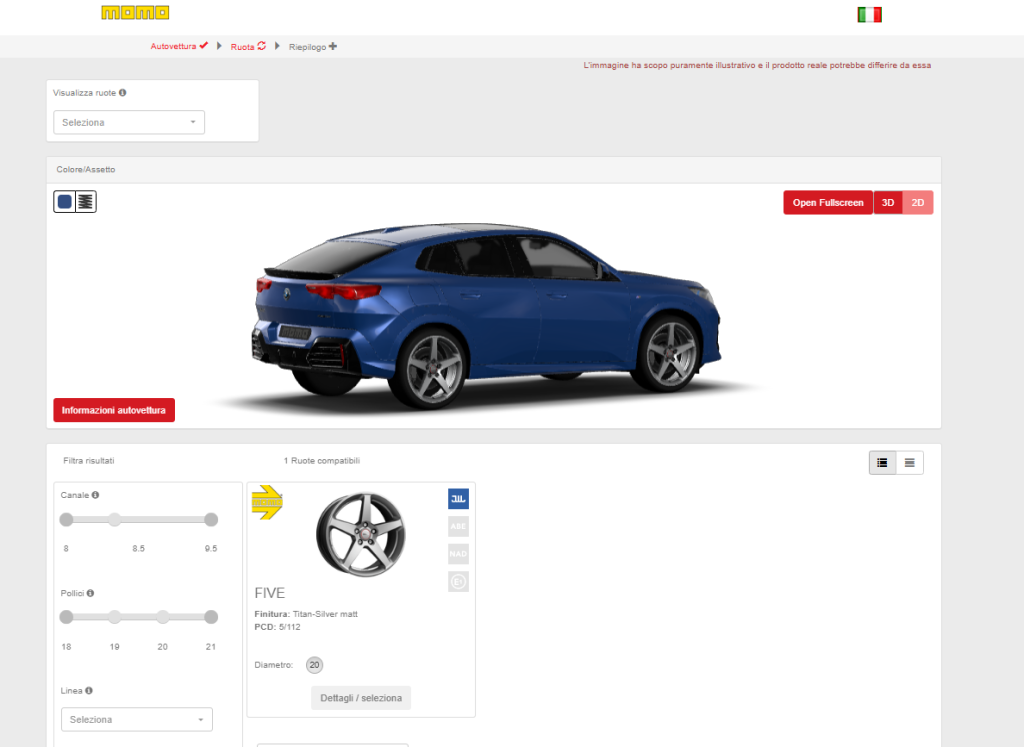Open Dettagli / seleziona for FIVE wheel
Image resolution: width=1024 pixels, height=747 pixels.
point(360,697)
